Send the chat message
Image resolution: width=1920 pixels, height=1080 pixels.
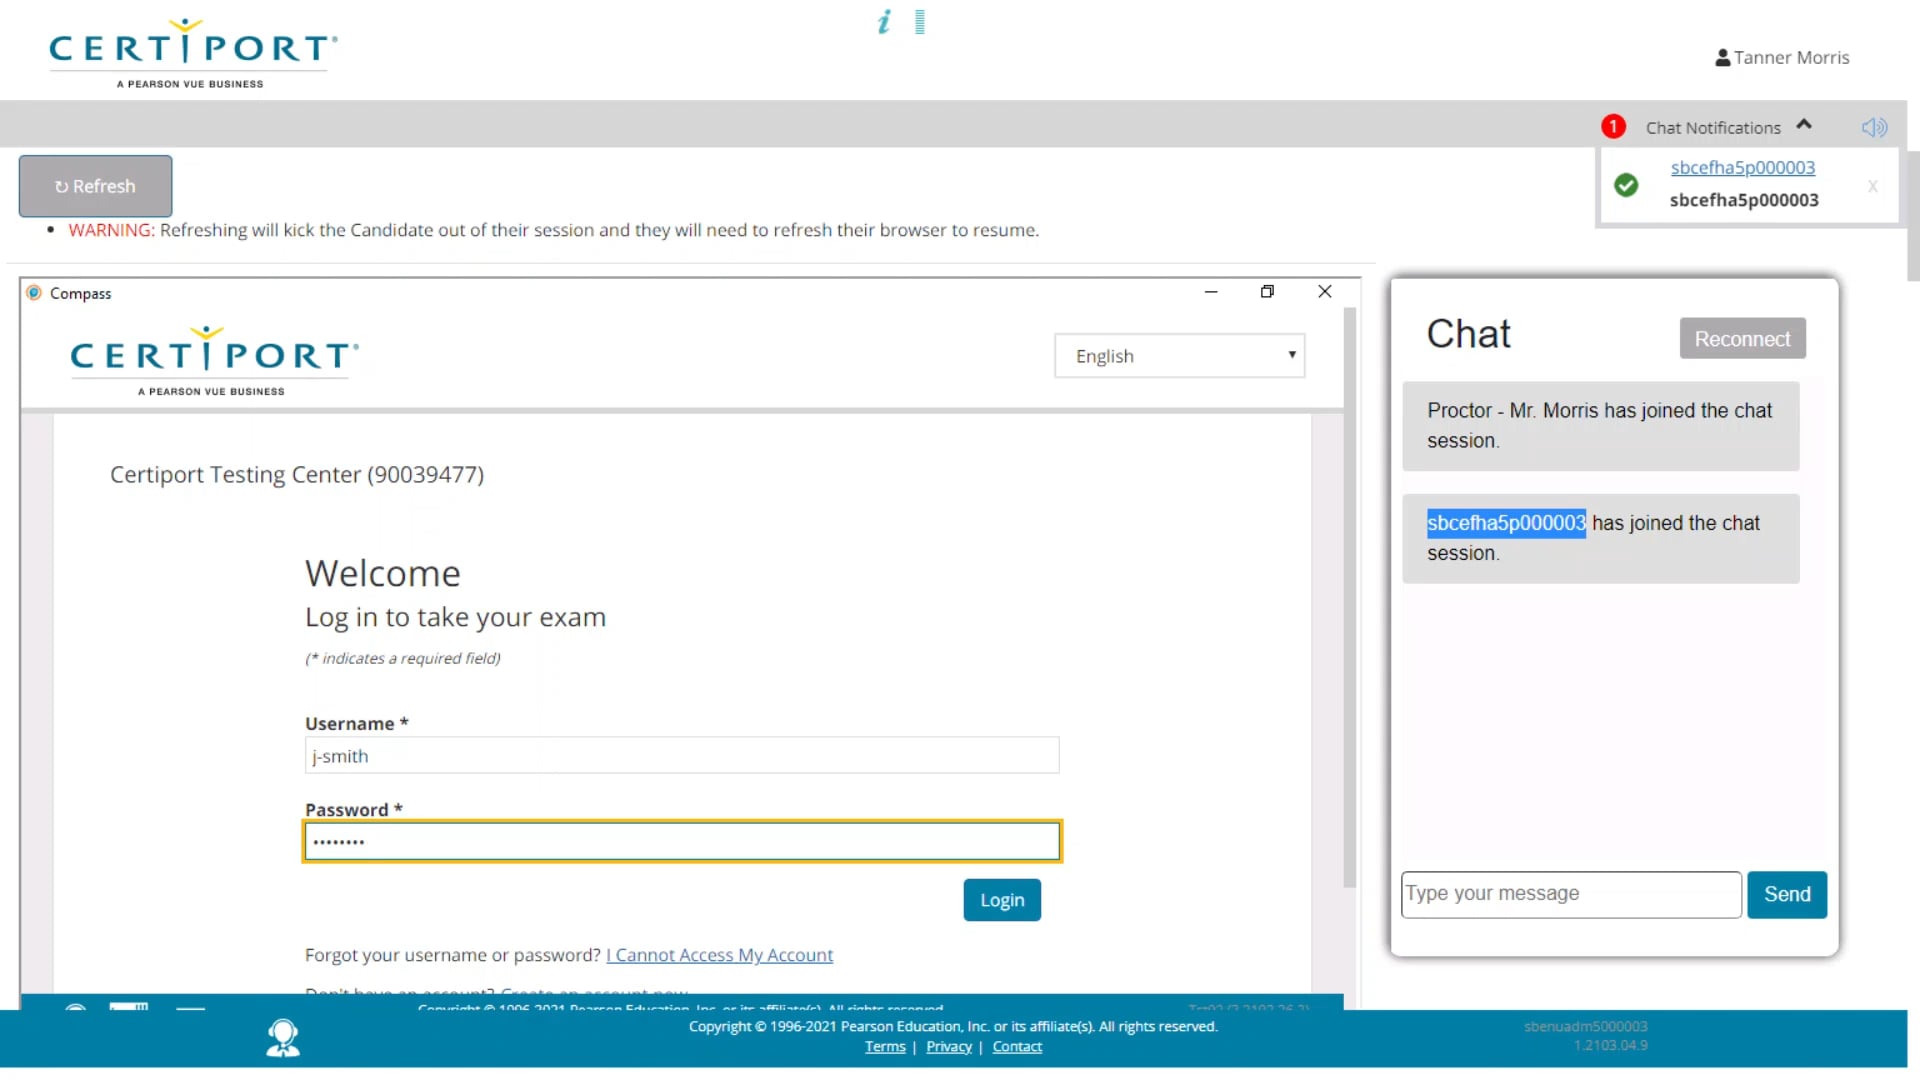(1787, 894)
